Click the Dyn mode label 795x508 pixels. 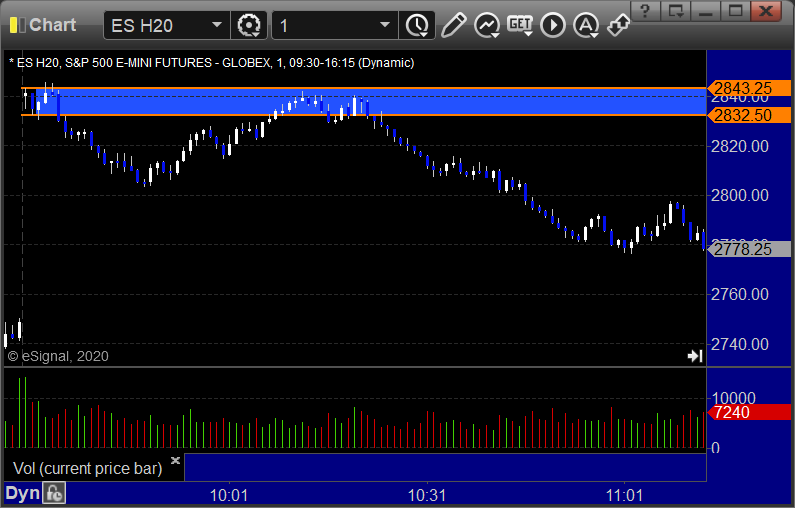tap(22, 493)
